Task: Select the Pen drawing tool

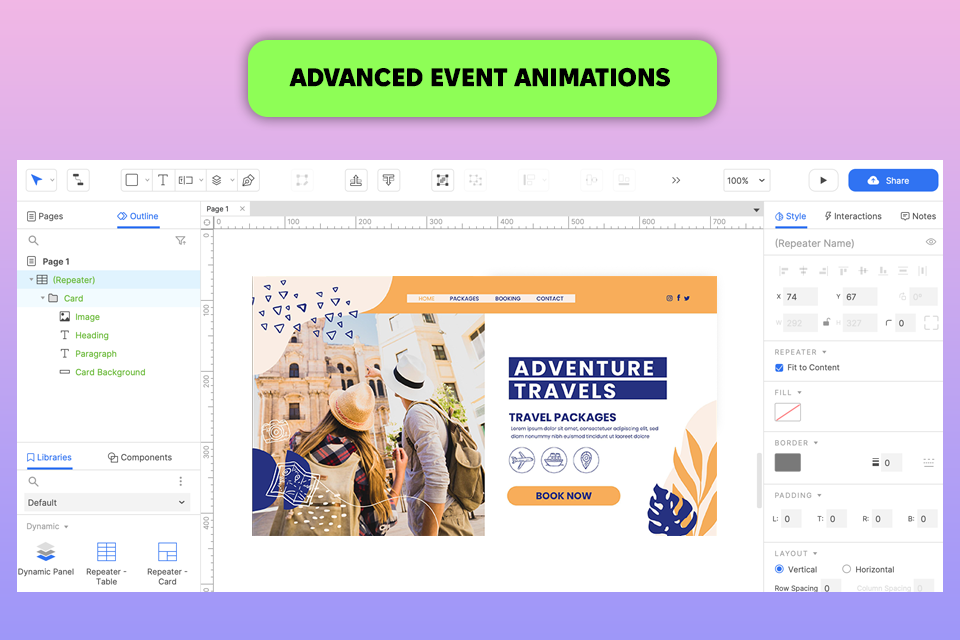Action: 248,180
